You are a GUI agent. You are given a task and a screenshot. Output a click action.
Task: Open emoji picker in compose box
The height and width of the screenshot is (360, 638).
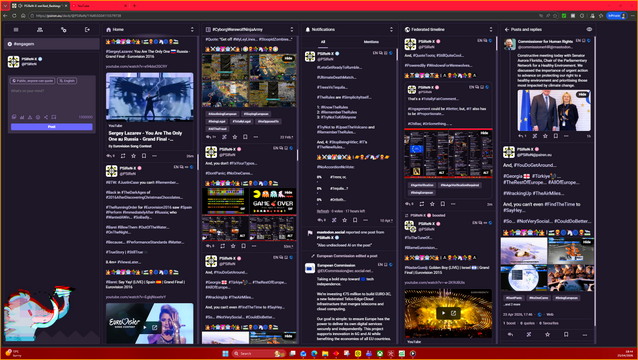coord(38,117)
